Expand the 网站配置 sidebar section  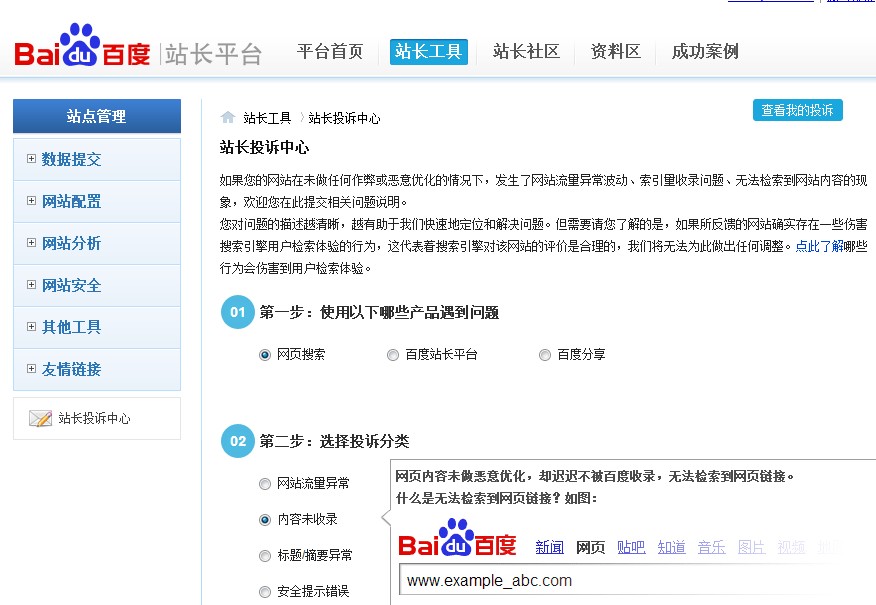tap(71, 202)
